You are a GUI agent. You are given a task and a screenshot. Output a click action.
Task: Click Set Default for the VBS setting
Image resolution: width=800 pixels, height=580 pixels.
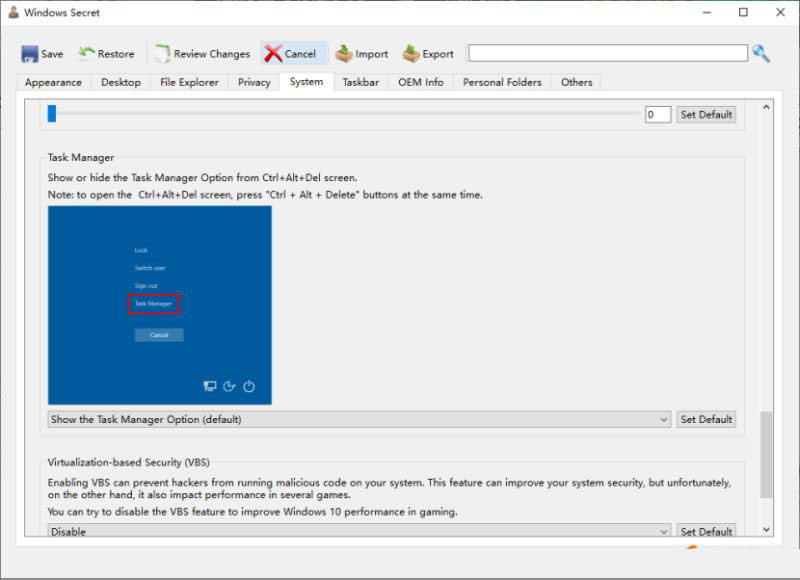pos(706,531)
